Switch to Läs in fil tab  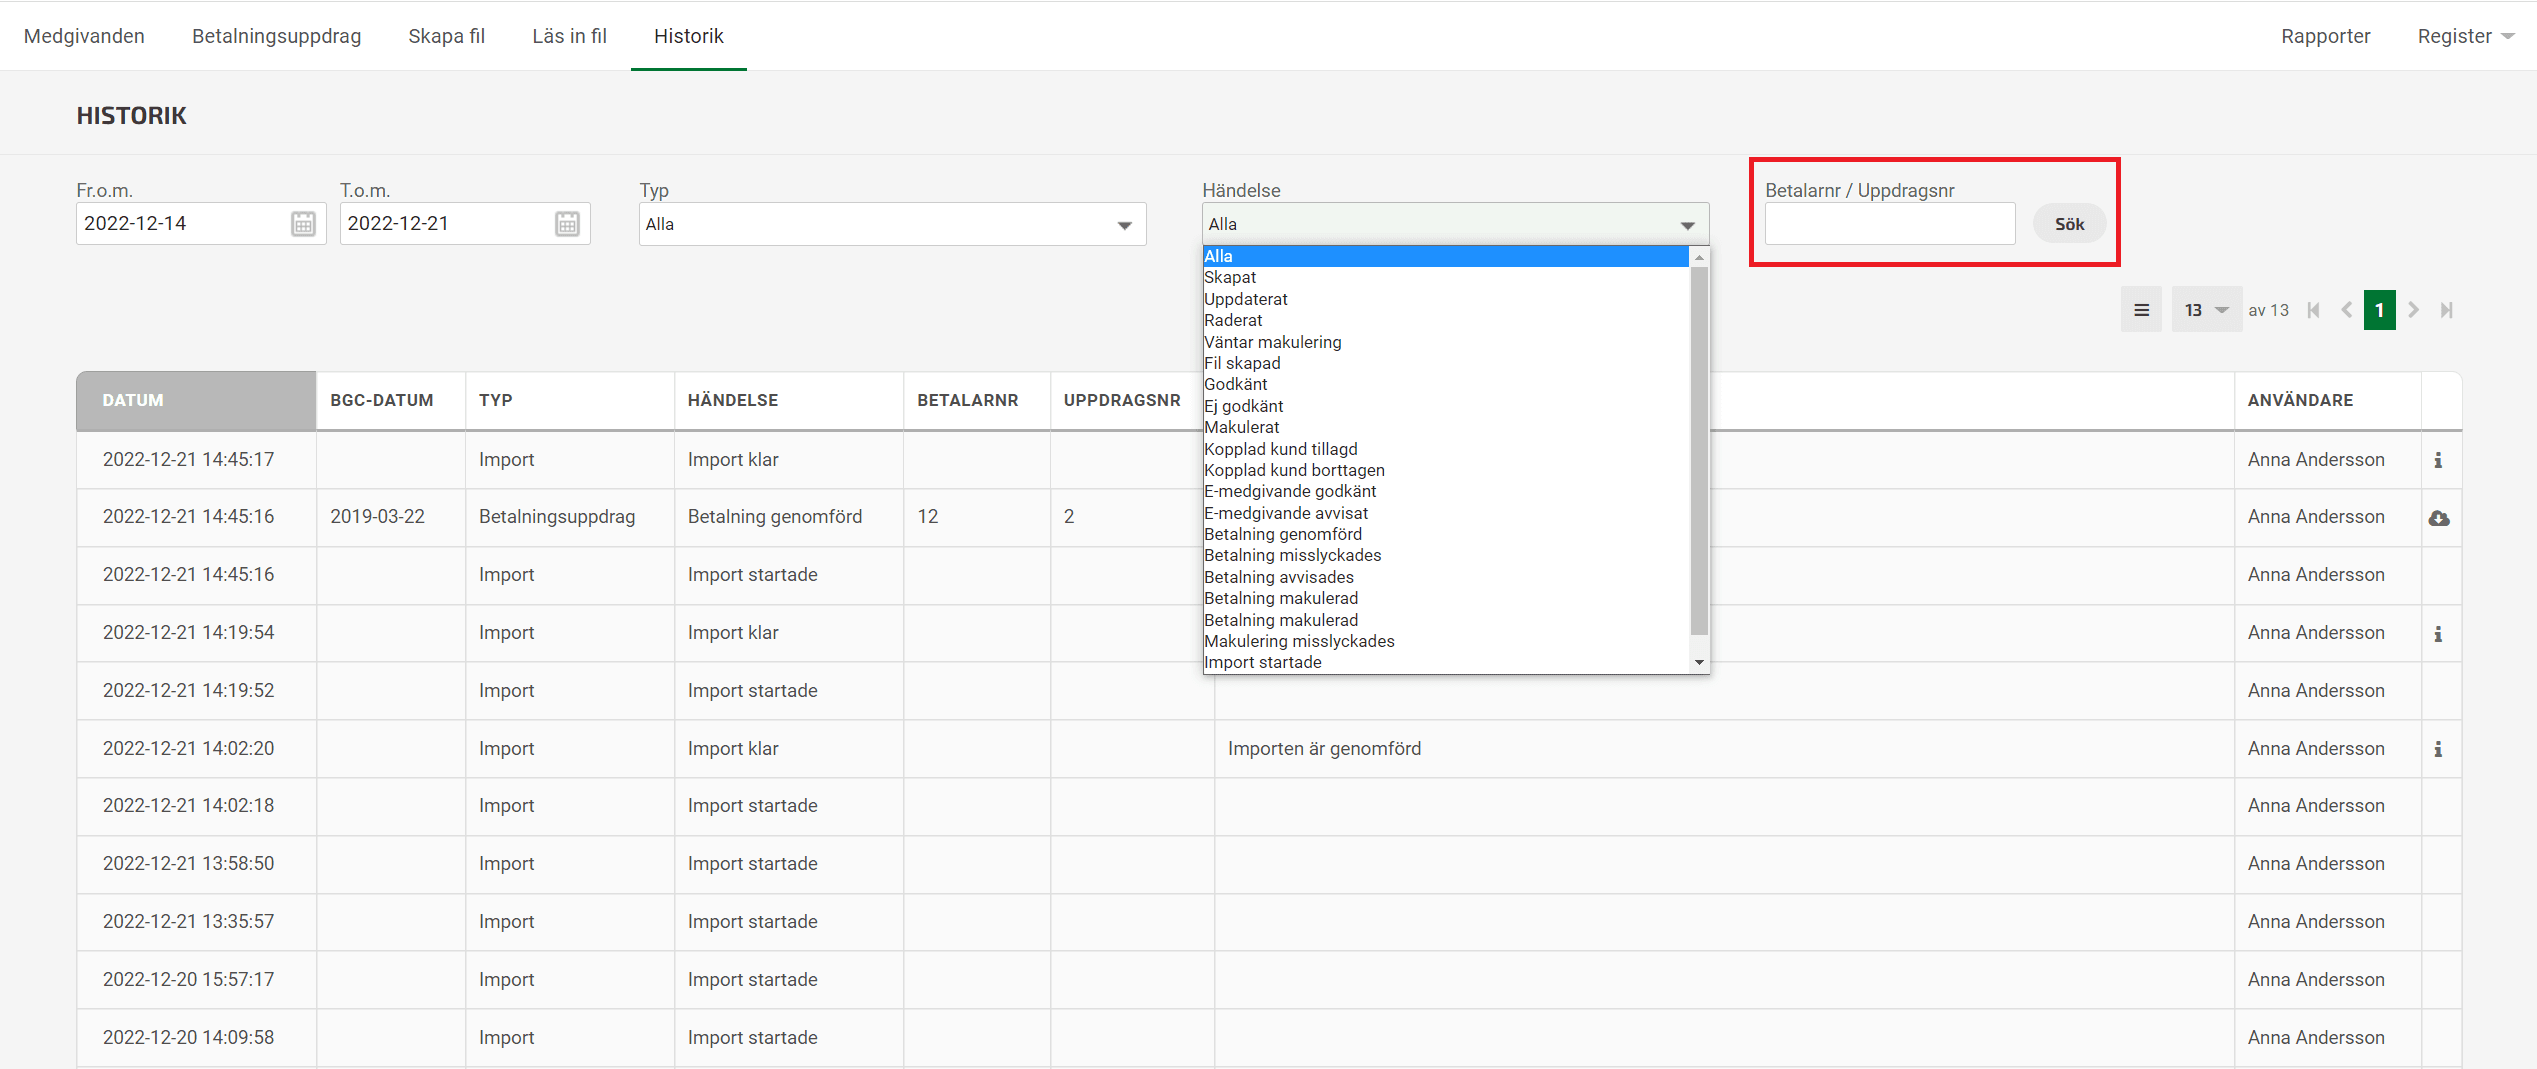[x=569, y=36]
